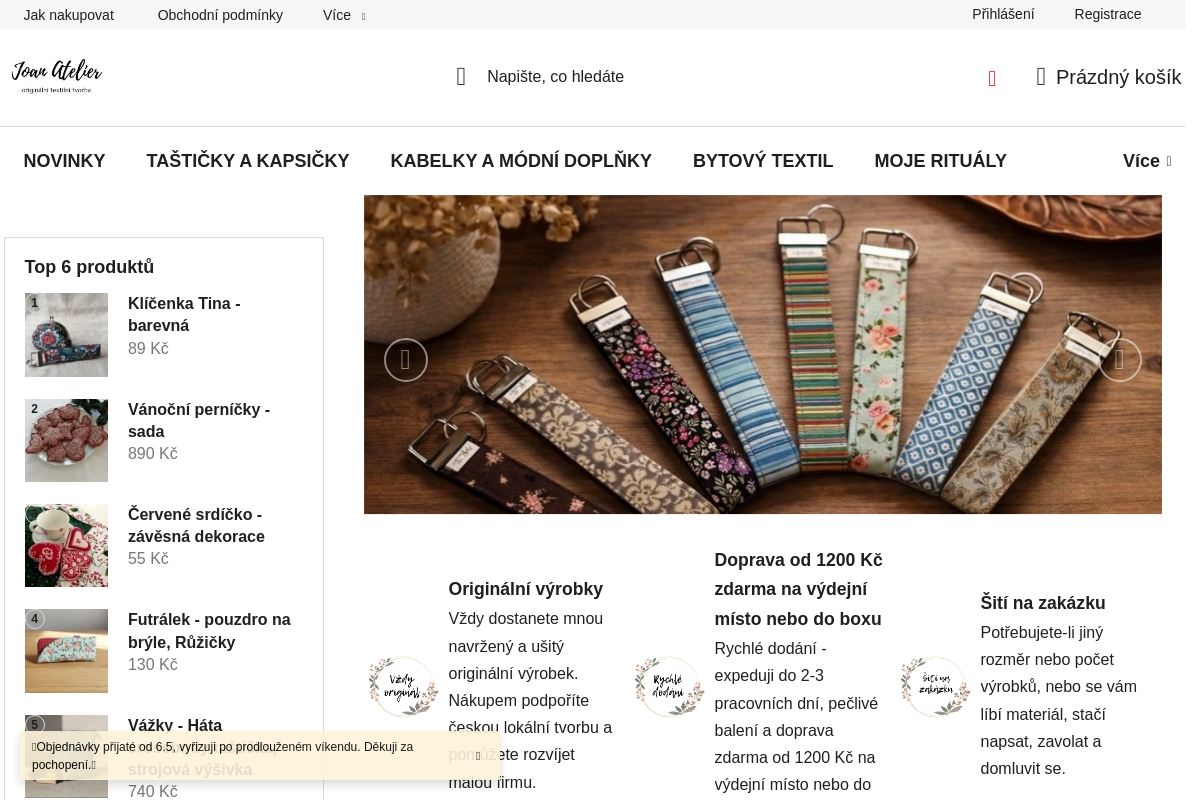Open 'Červené srdíčko - závěsná dekorace' link
Viewport: 1200px width, 800px height.
click(x=196, y=525)
